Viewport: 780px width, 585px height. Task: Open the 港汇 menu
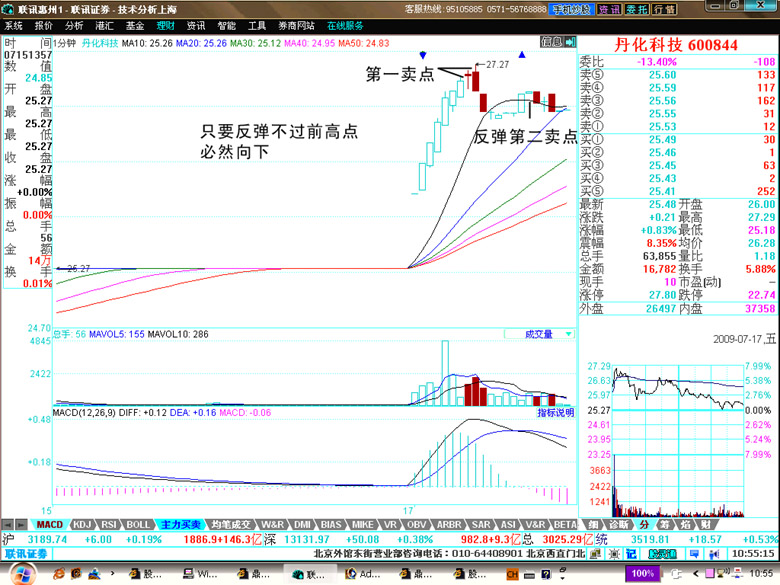(104, 26)
